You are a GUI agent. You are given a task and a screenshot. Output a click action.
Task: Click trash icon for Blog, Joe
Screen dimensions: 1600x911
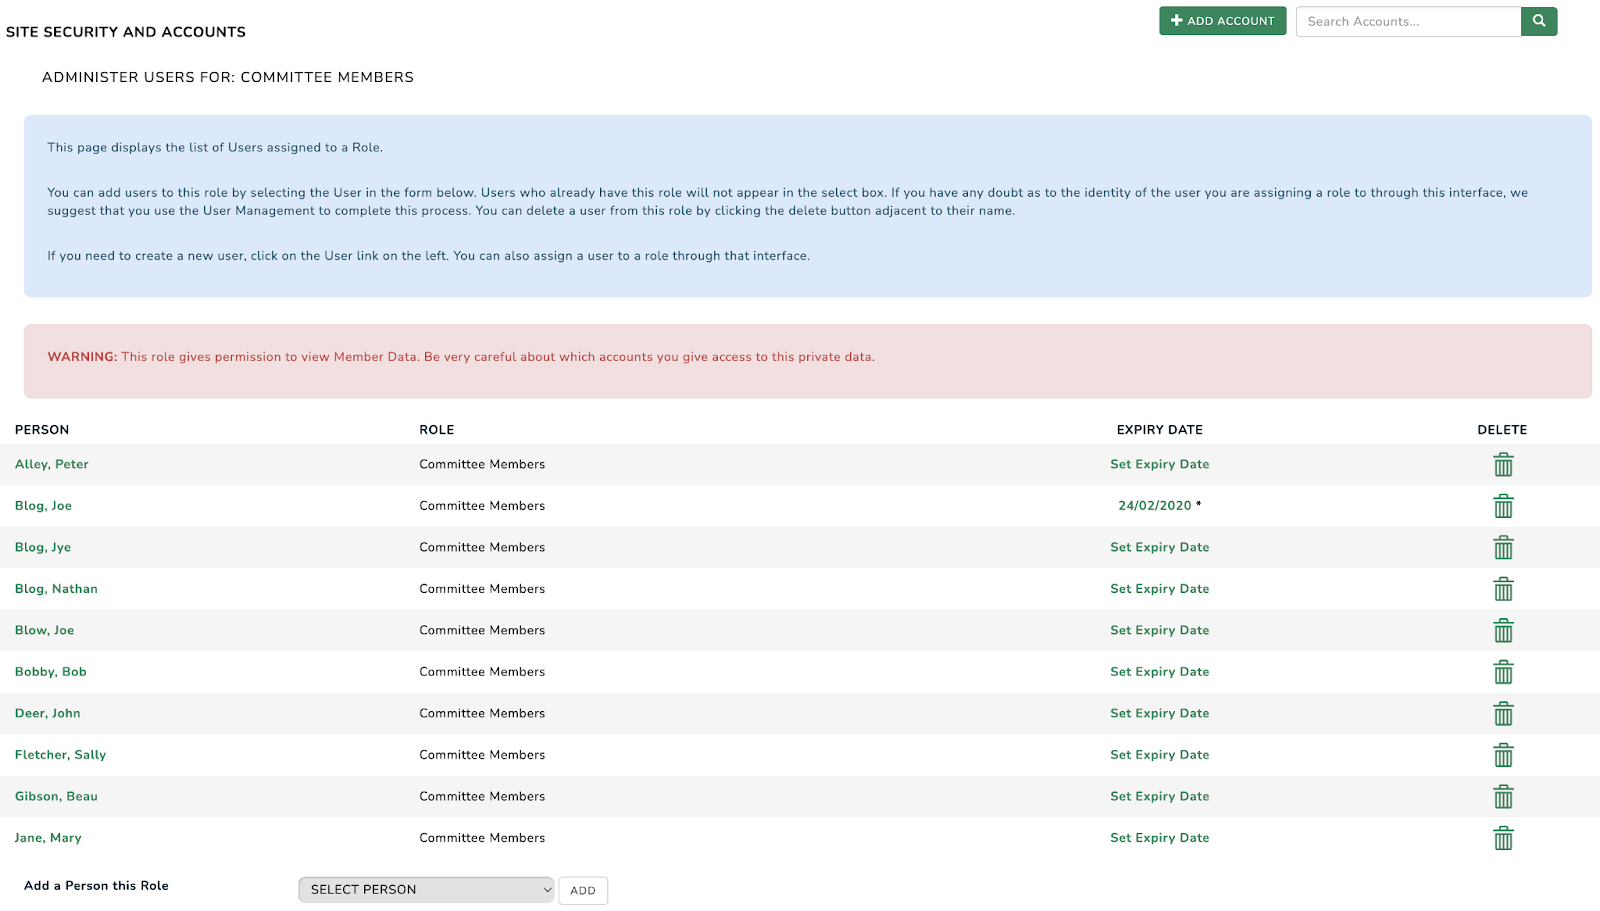[1502, 507]
